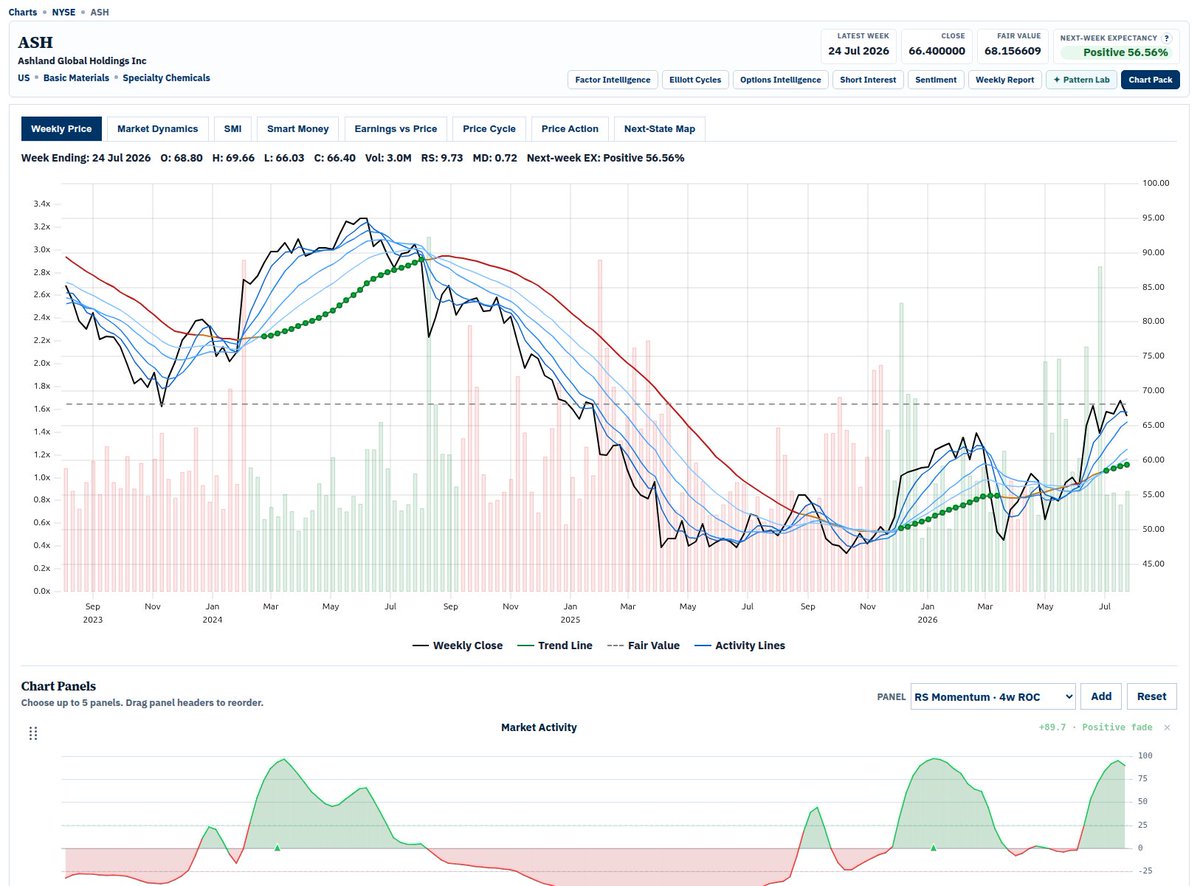Image resolution: width=1200 pixels, height=886 pixels.
Task: Switch to the Smart Money tab
Action: tap(298, 129)
